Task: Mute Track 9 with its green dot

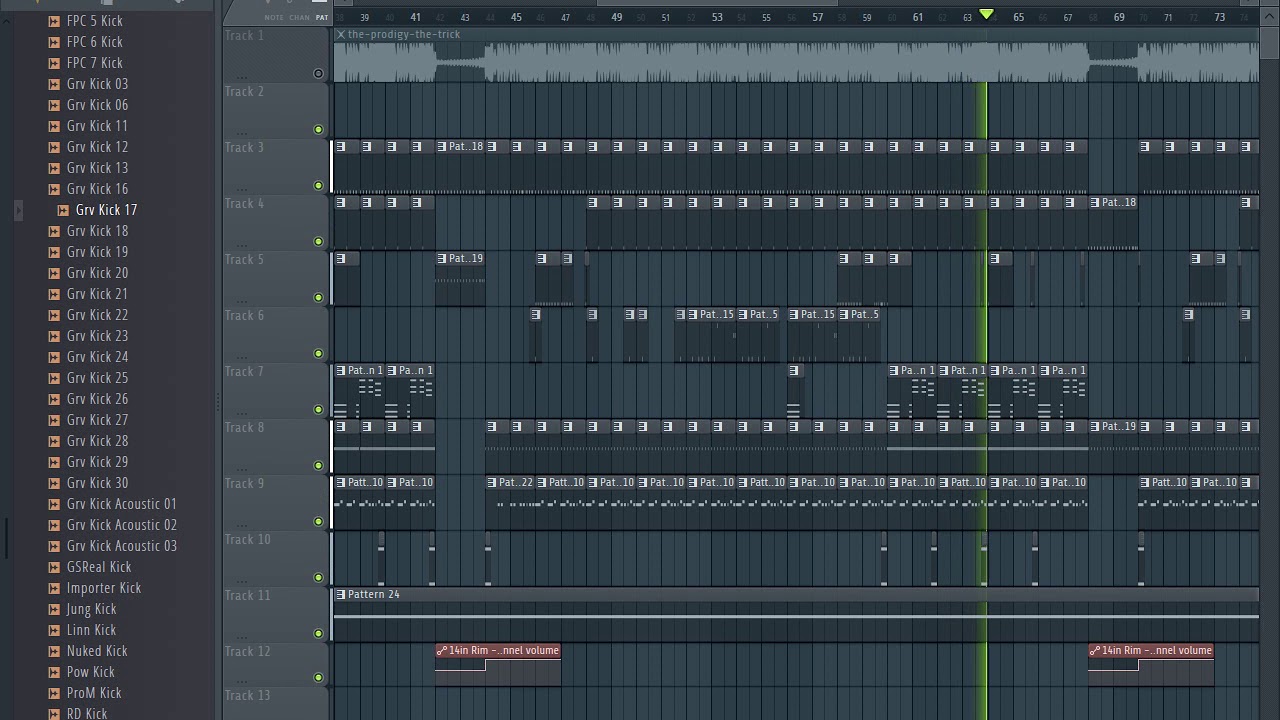Action: coord(319,521)
